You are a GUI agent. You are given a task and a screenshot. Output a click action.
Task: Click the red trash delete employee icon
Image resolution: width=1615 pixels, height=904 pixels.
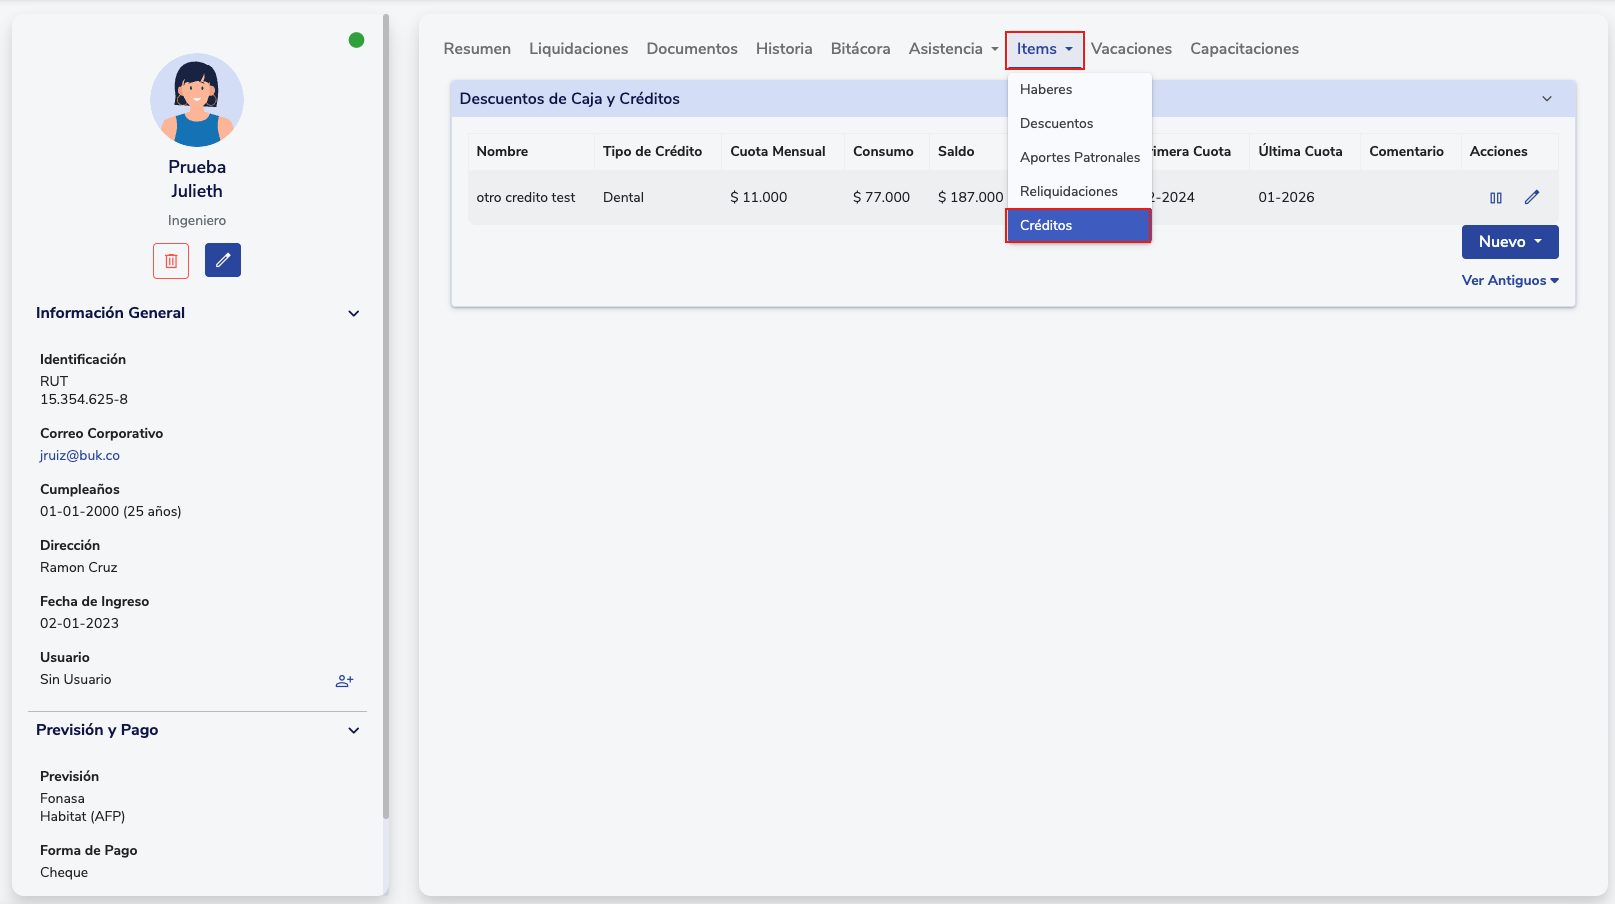171,261
